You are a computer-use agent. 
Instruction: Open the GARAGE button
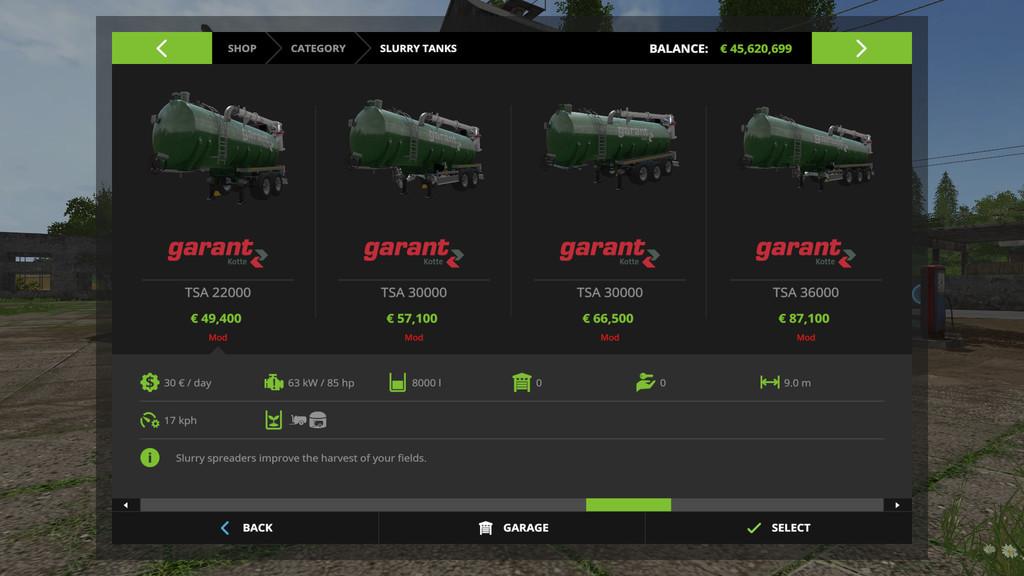point(512,528)
